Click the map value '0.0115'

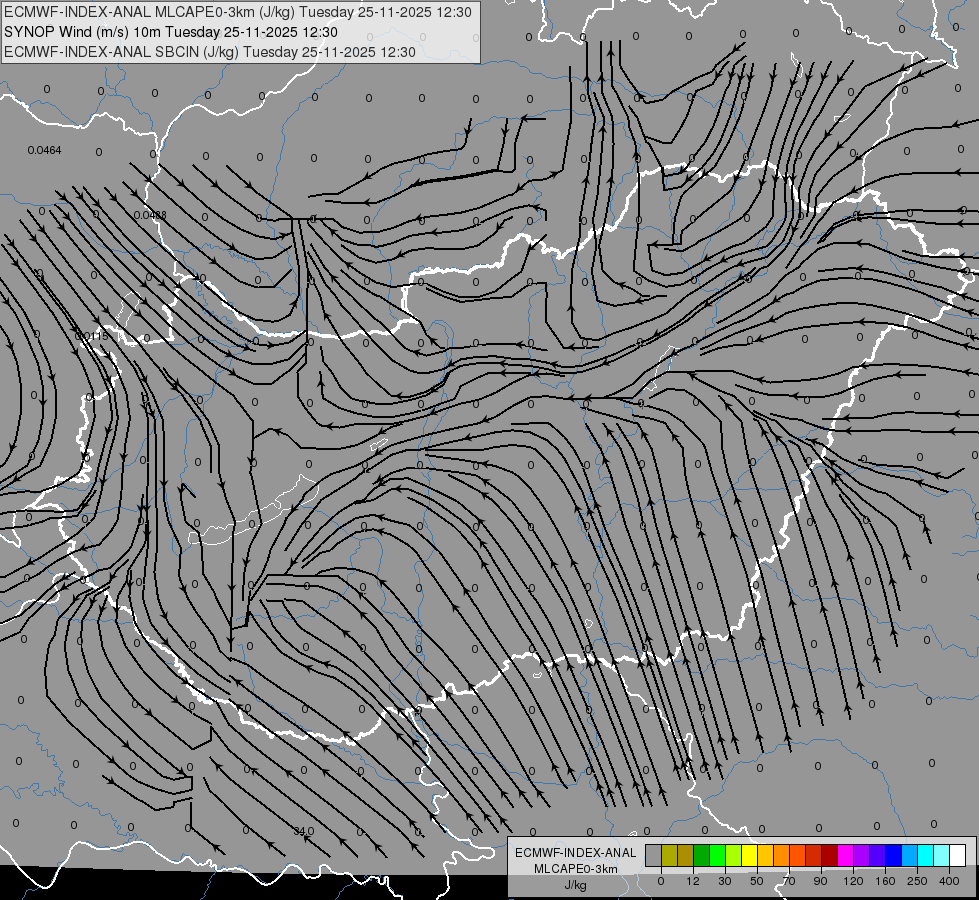tap(91, 337)
